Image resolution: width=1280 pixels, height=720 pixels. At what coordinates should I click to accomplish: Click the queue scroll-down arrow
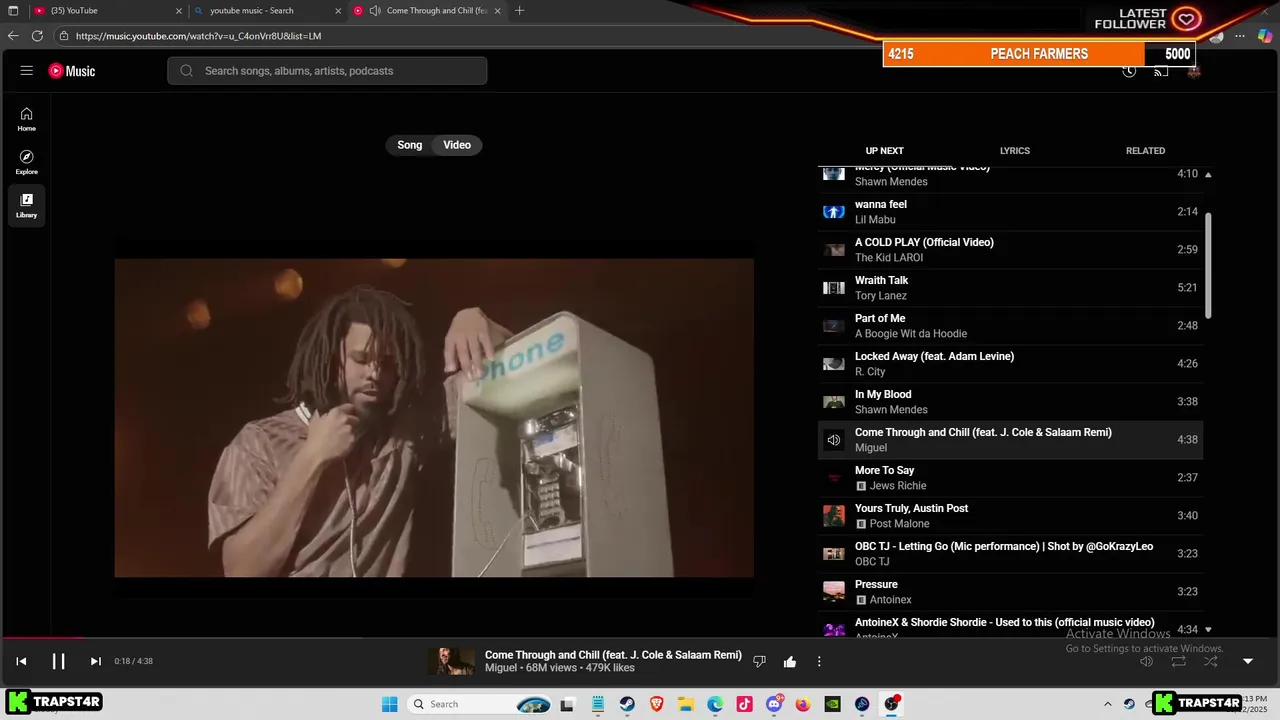click(1208, 630)
